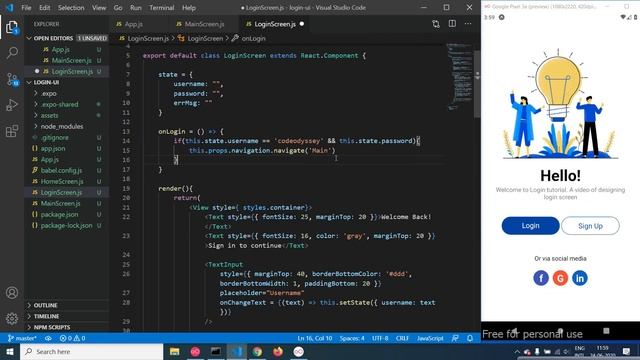
Task: Tap the Login button in the emulator
Action: [530, 225]
